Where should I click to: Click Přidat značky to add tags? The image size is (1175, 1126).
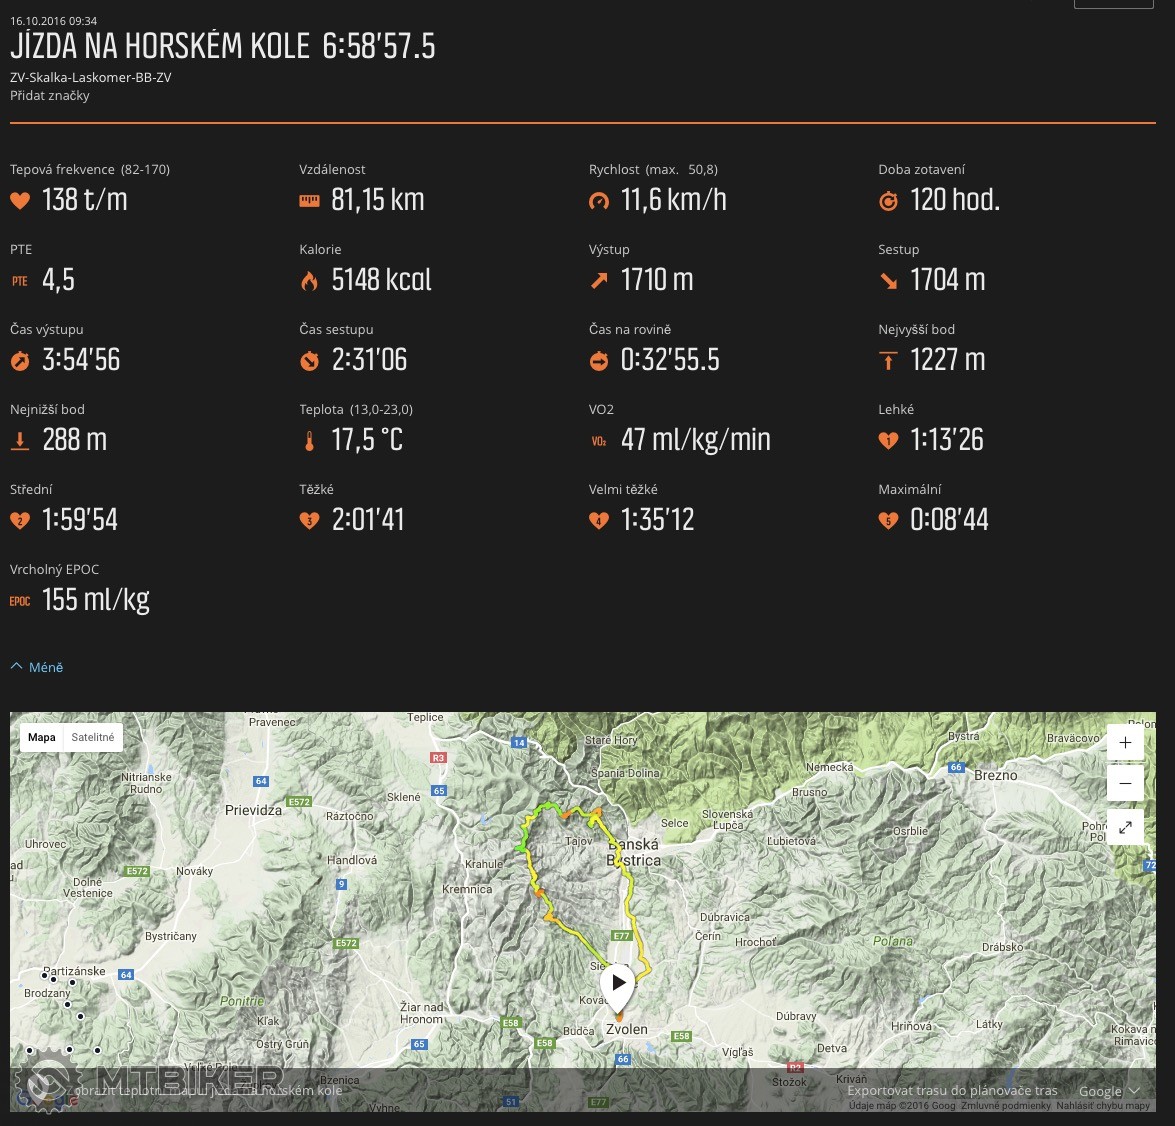click(x=50, y=96)
